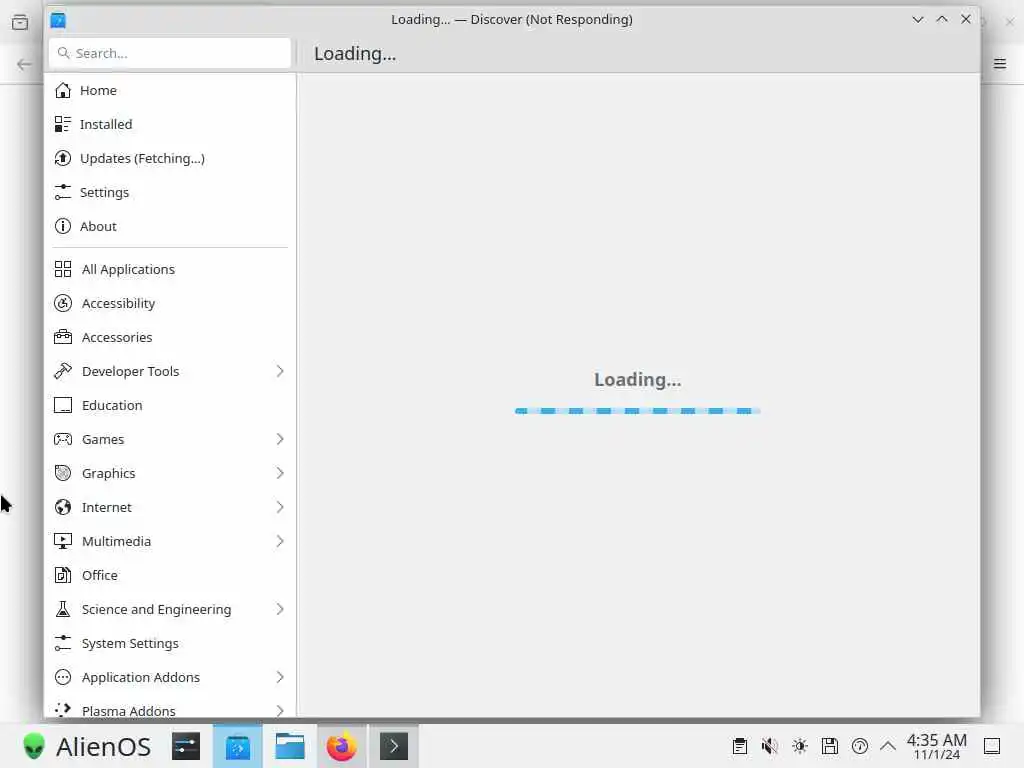
Task: Click the loading progress bar
Action: pyautogui.click(x=637, y=411)
